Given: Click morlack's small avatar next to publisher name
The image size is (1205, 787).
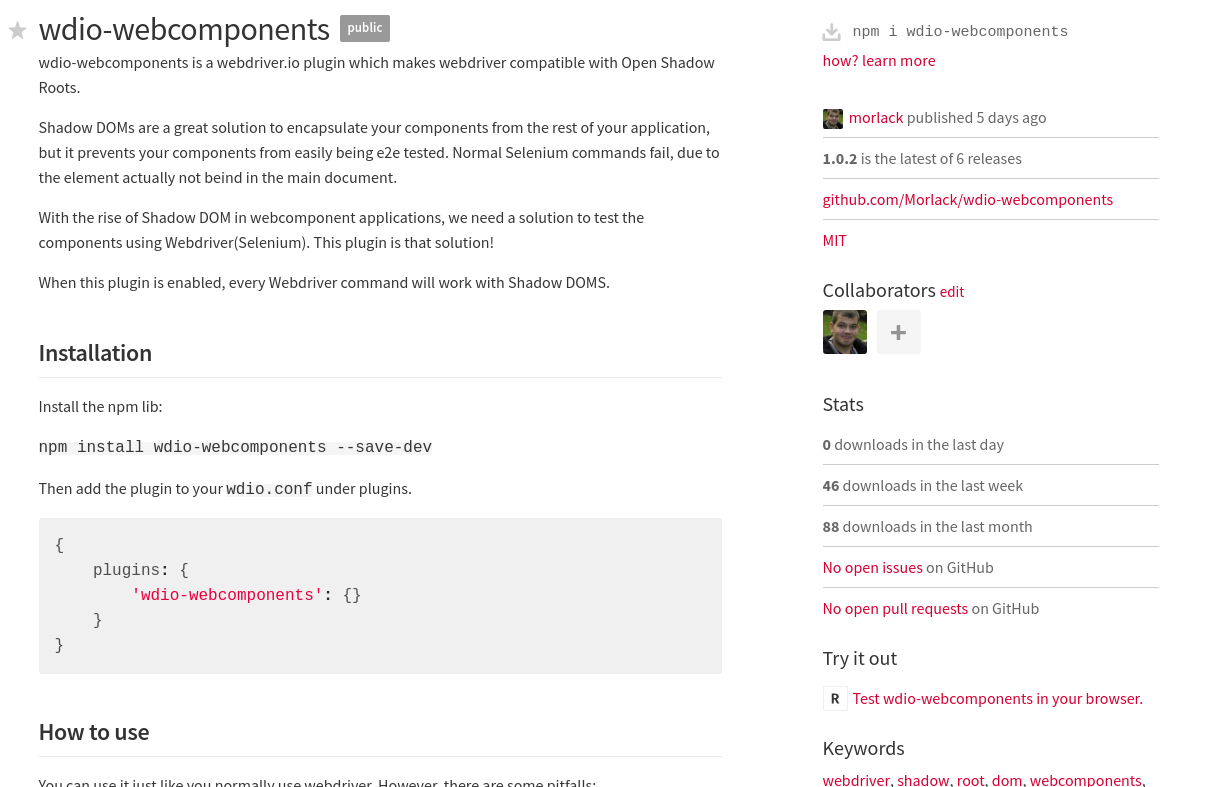Looking at the screenshot, I should (x=833, y=118).
